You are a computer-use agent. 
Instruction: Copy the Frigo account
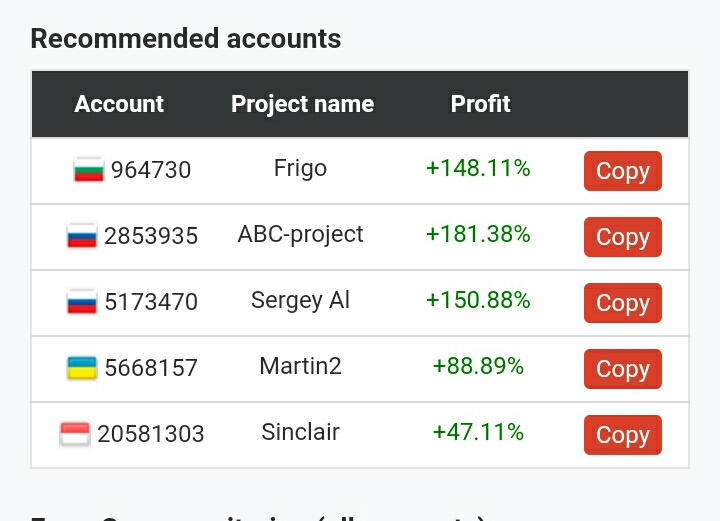click(x=623, y=171)
